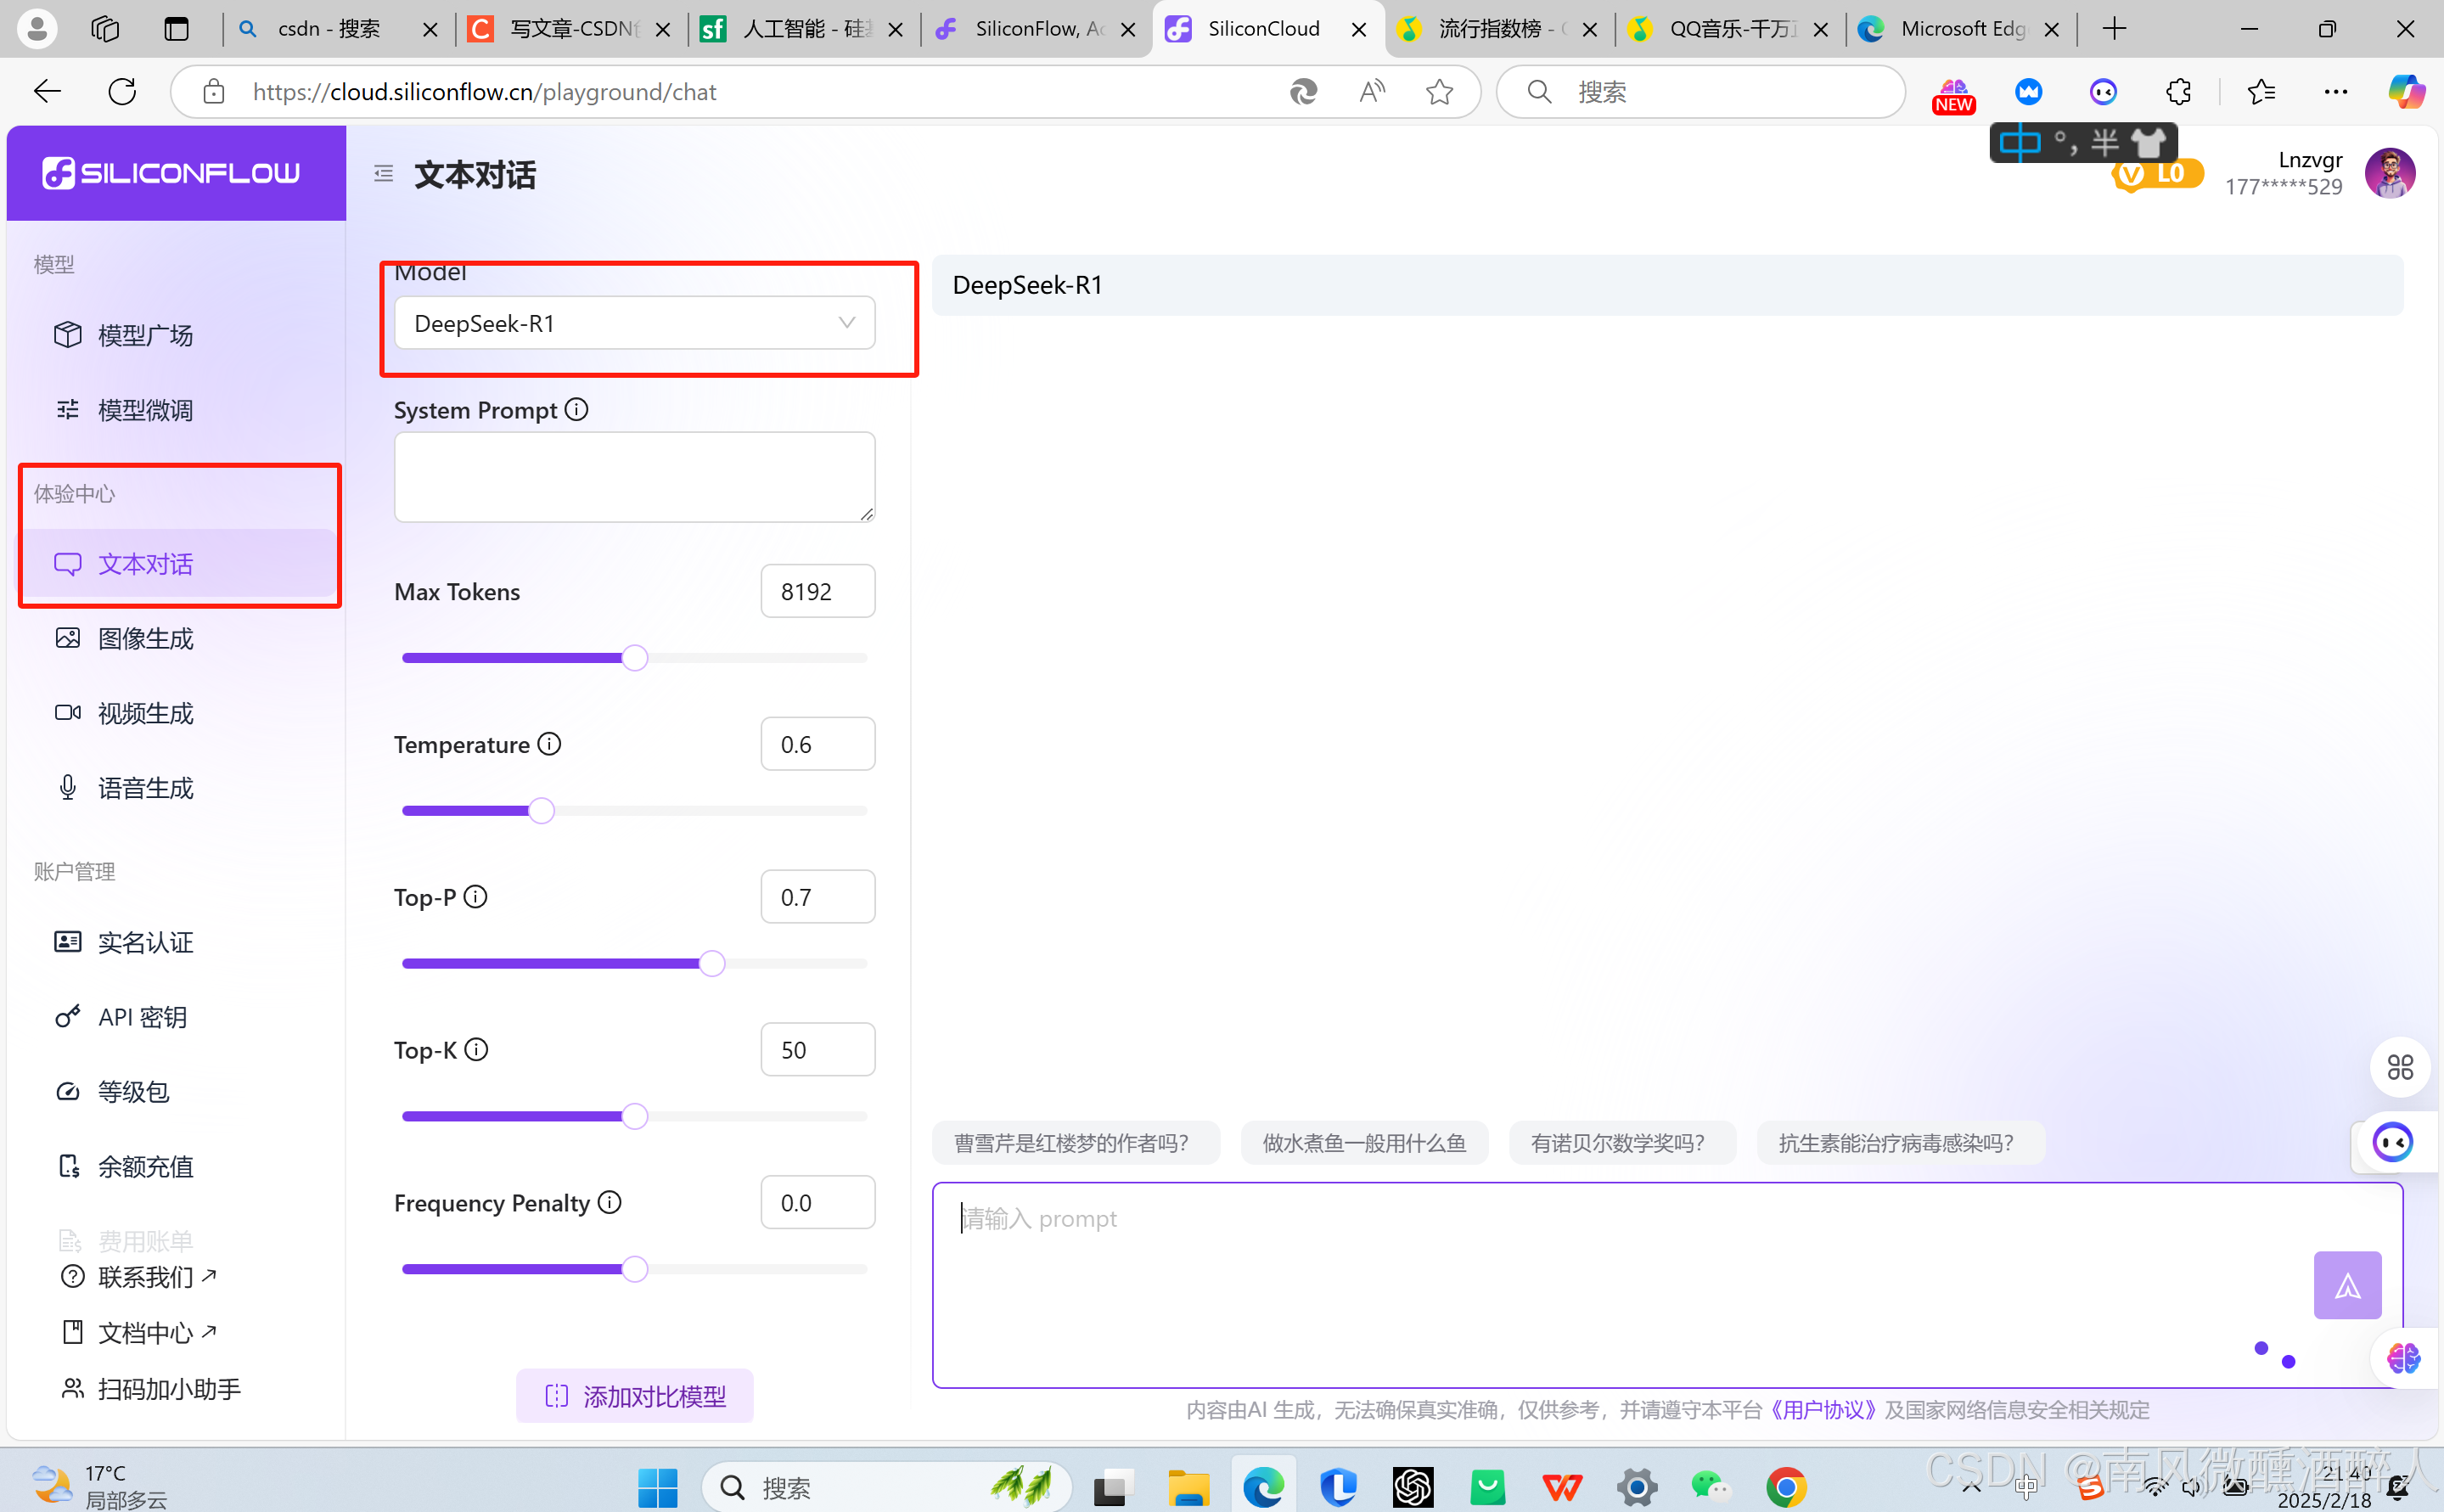2444x1512 pixels.
Task: Favorite this page with star icon
Action: click(x=1439, y=92)
